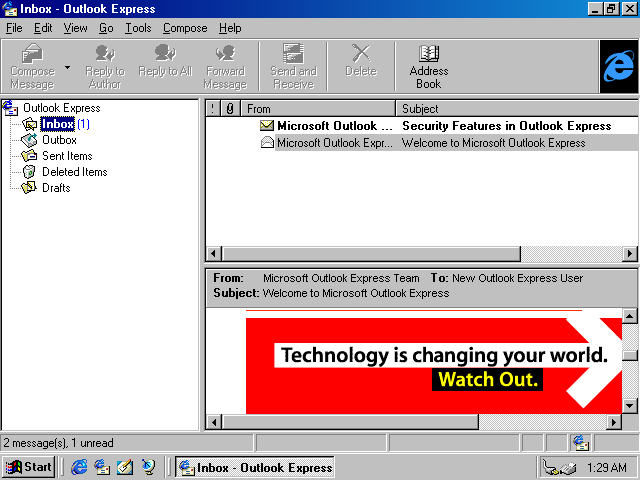The width and height of the screenshot is (640, 480).
Task: Select the Inbox folder
Action: tap(58, 124)
